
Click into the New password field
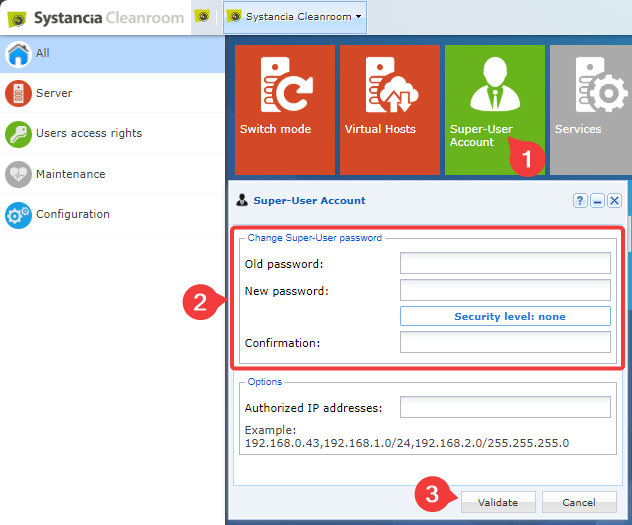point(505,290)
